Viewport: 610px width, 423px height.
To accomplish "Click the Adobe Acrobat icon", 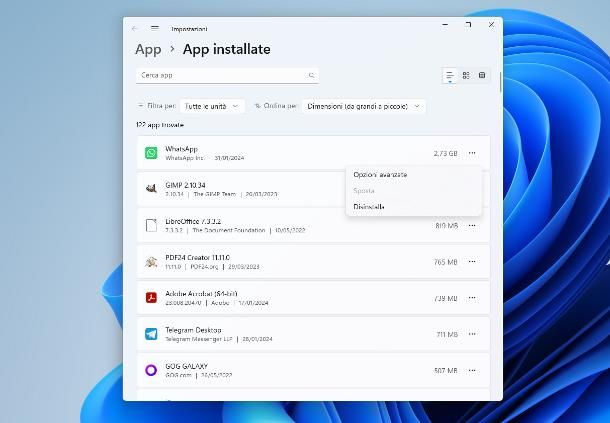I will [x=151, y=298].
